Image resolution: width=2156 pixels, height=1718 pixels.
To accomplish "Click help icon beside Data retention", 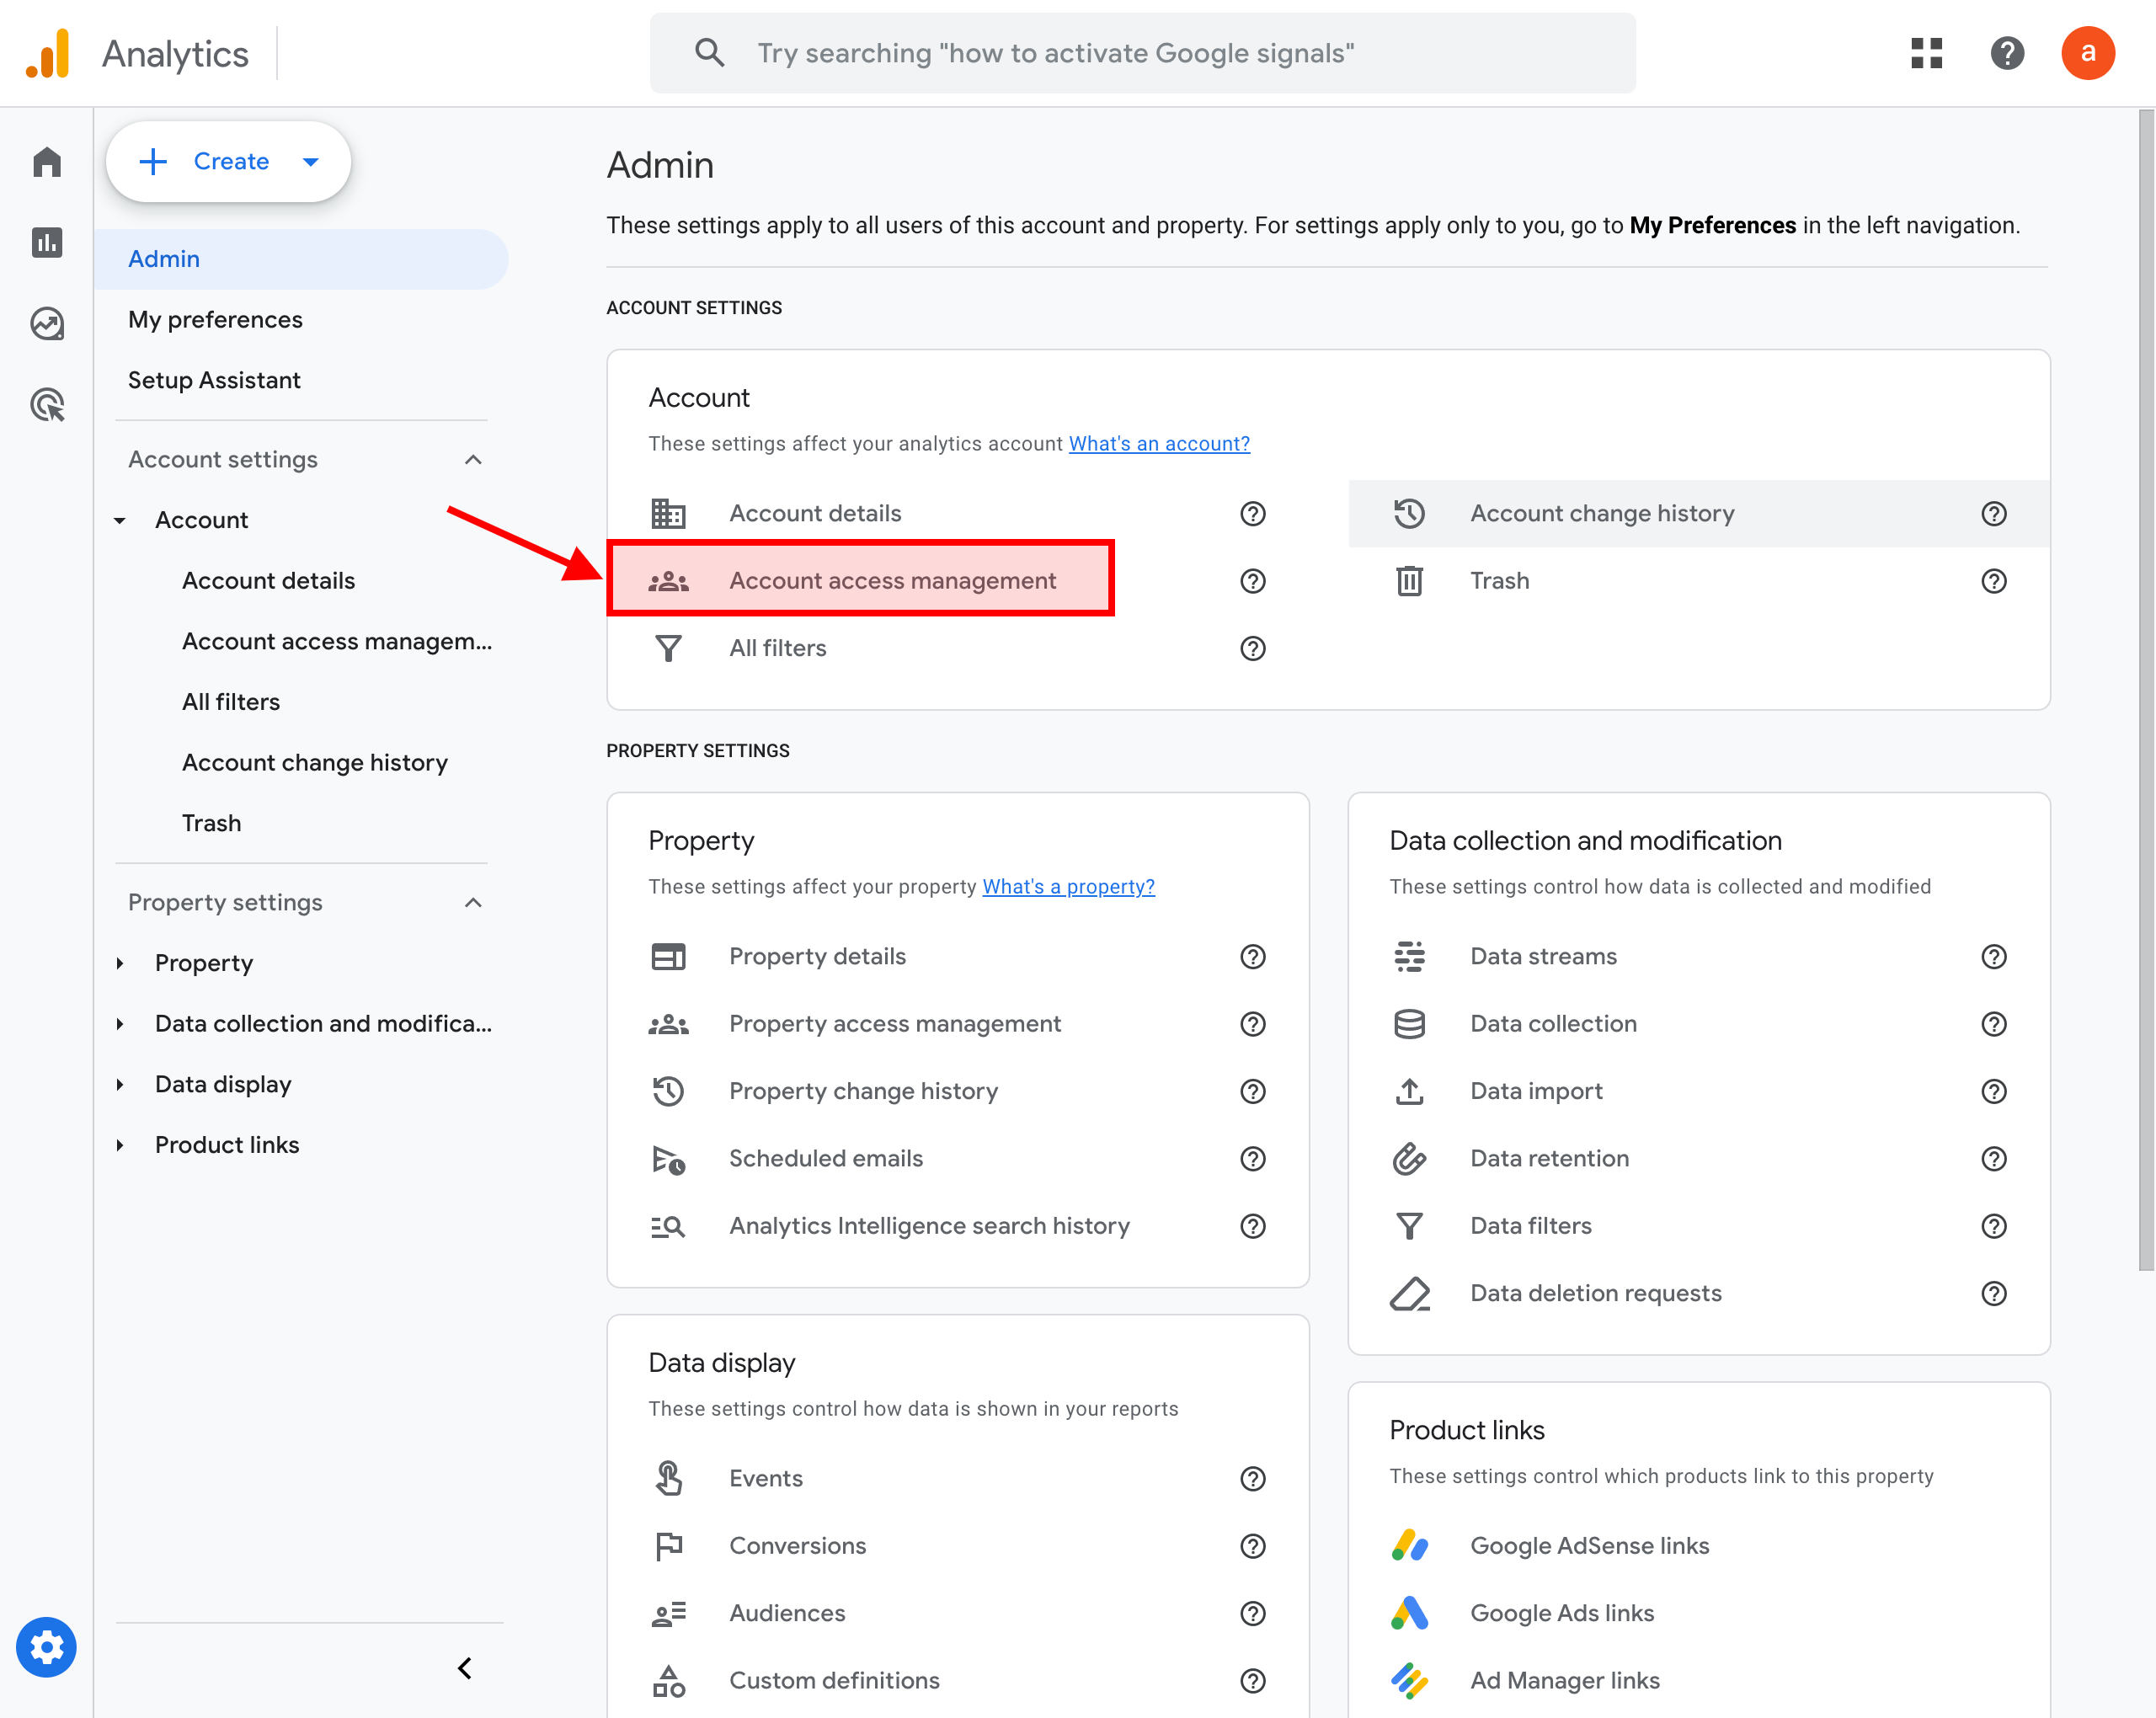I will pyautogui.click(x=1994, y=1159).
